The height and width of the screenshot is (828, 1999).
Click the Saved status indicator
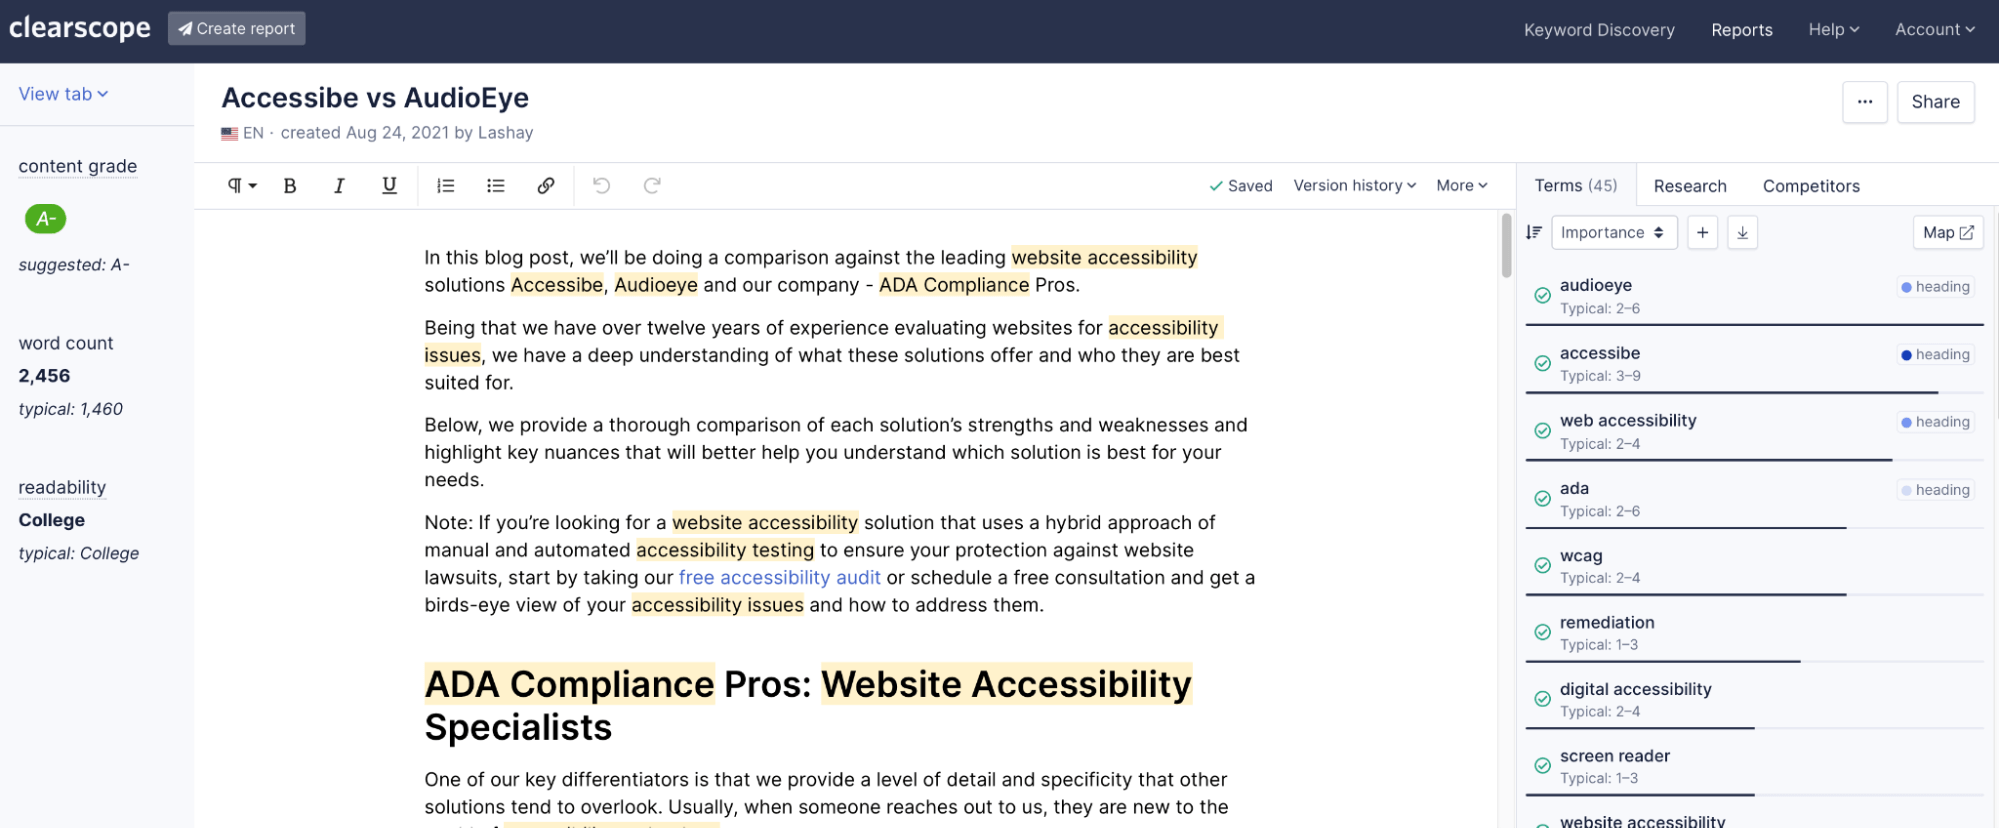[1240, 186]
